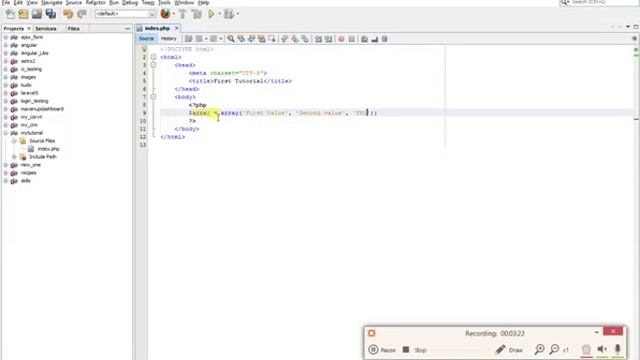
Task: Click the Redo toolbar icon
Action: tap(82, 14)
